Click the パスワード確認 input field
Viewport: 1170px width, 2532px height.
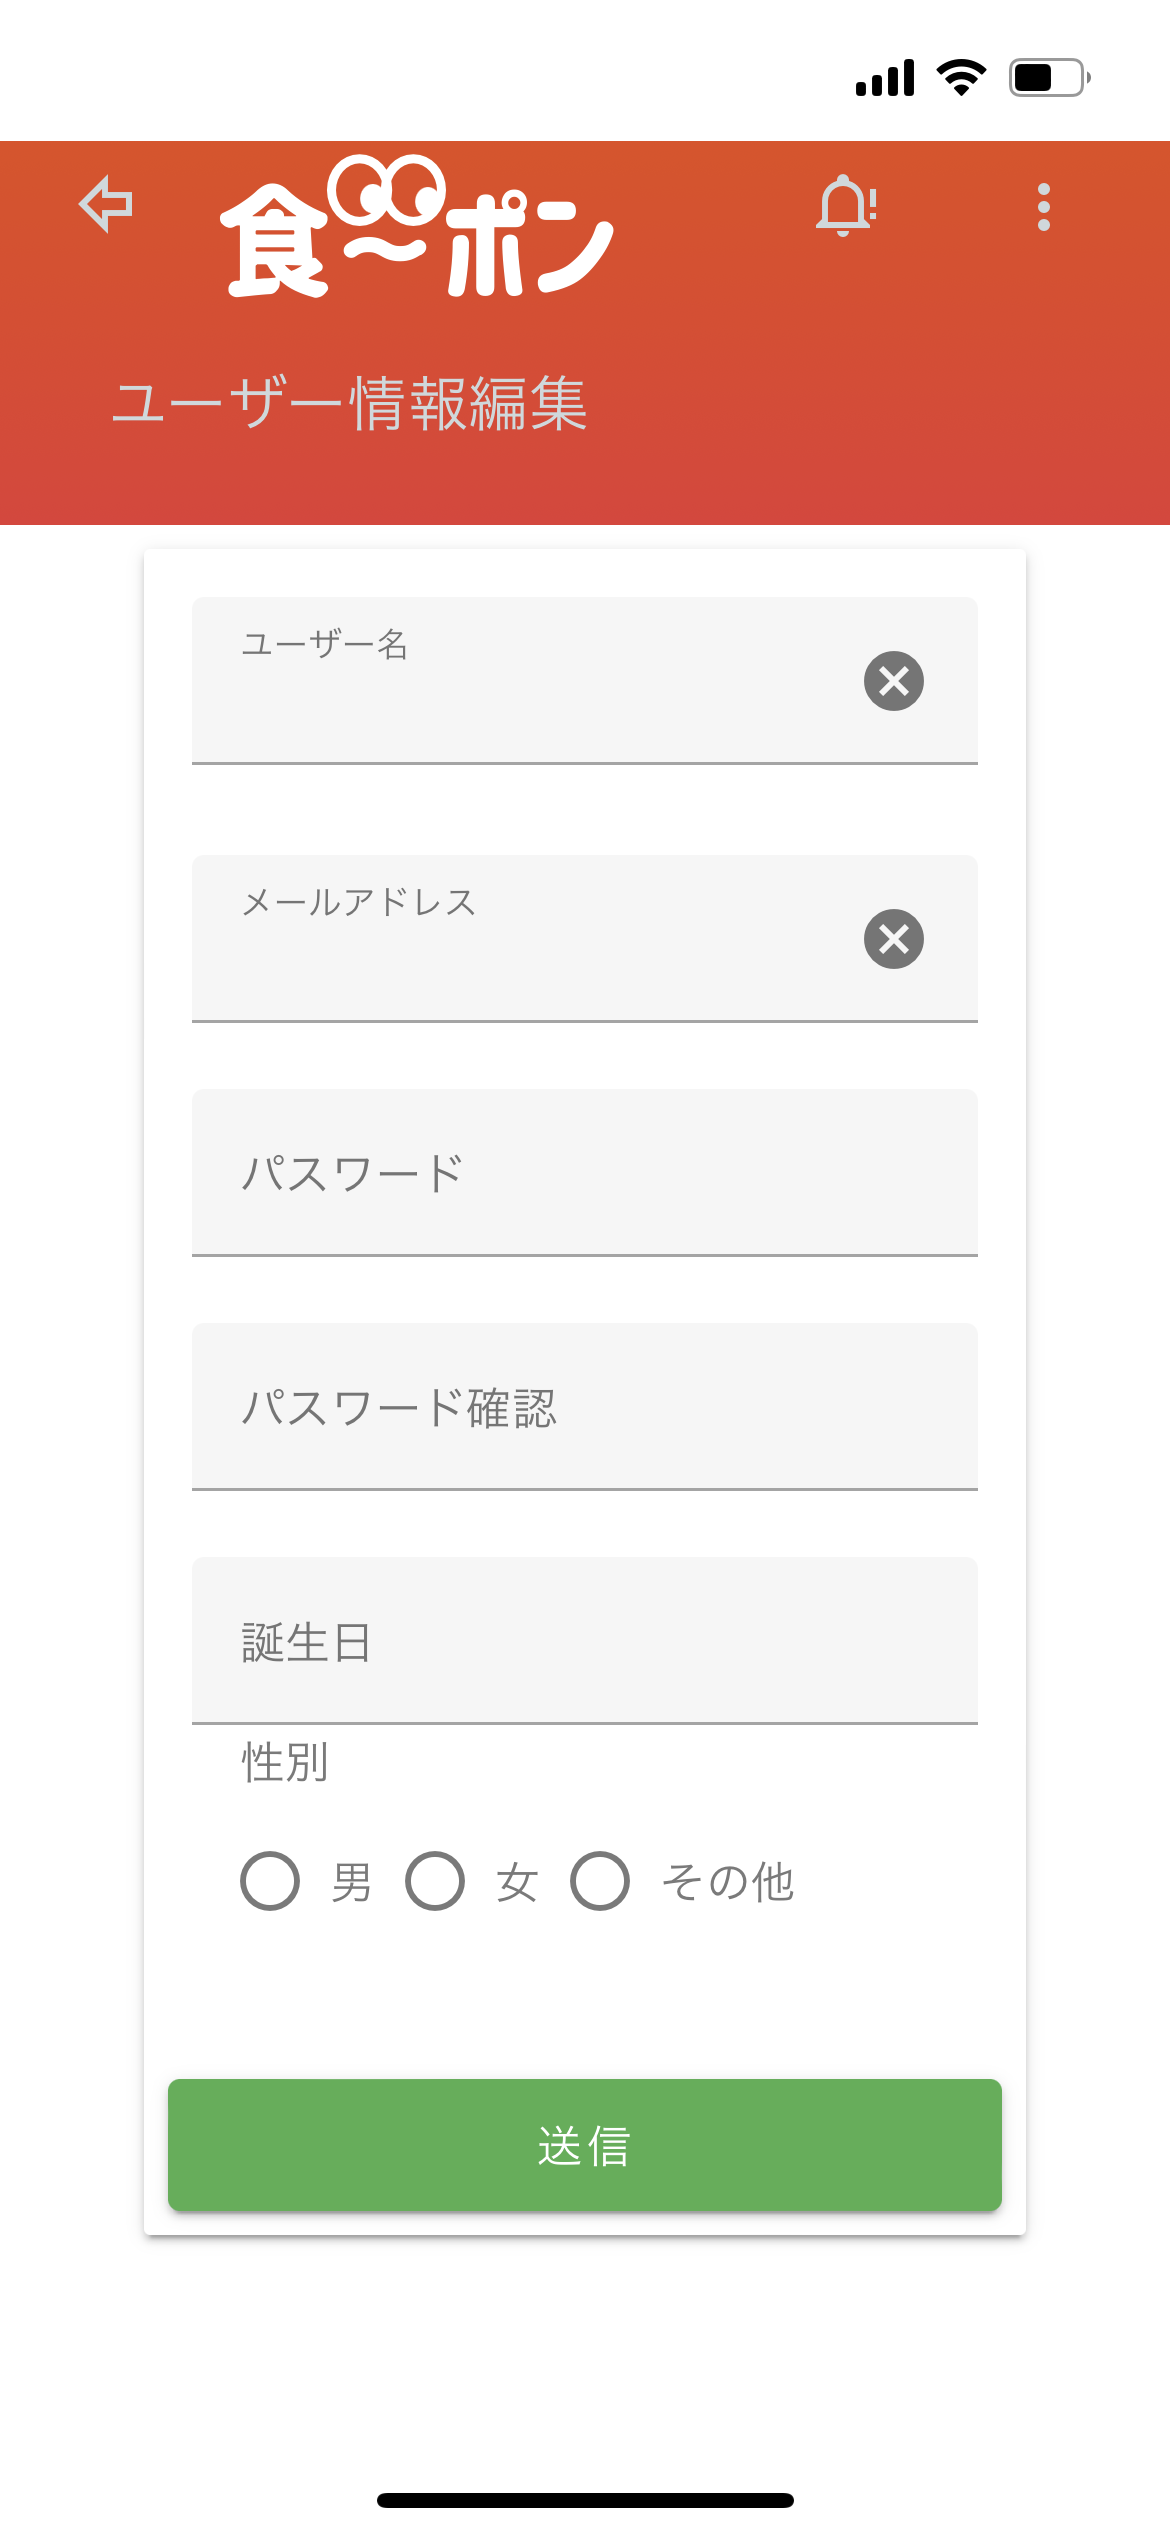pyautogui.click(x=584, y=1407)
